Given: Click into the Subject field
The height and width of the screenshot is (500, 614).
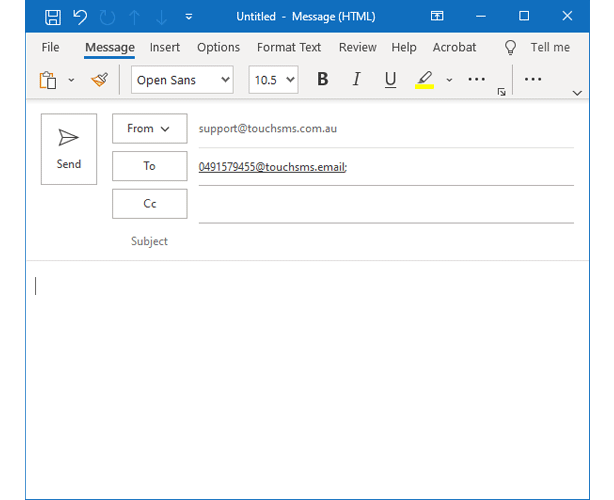Looking at the screenshot, I should [385, 241].
